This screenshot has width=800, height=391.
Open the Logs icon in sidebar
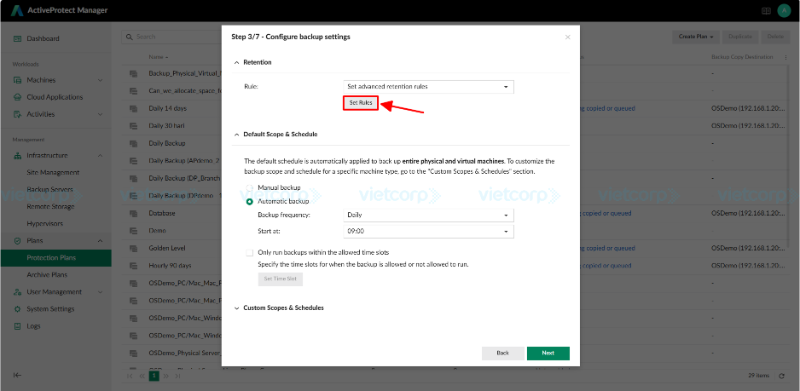[x=17, y=326]
